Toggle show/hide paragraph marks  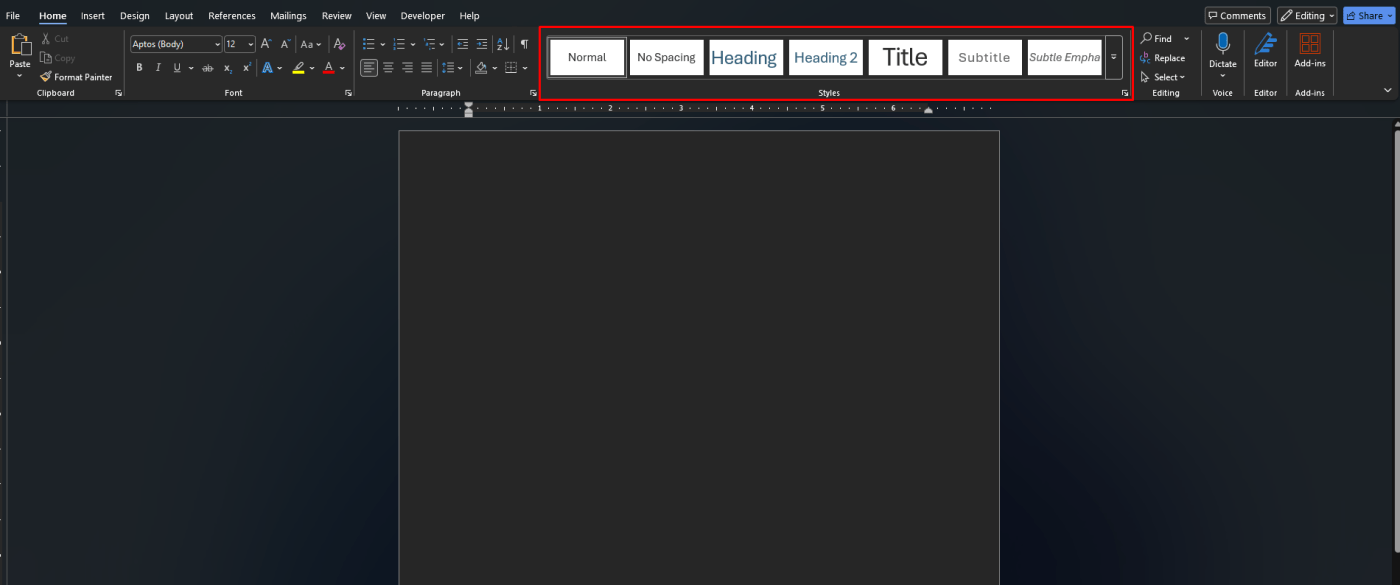[524, 44]
